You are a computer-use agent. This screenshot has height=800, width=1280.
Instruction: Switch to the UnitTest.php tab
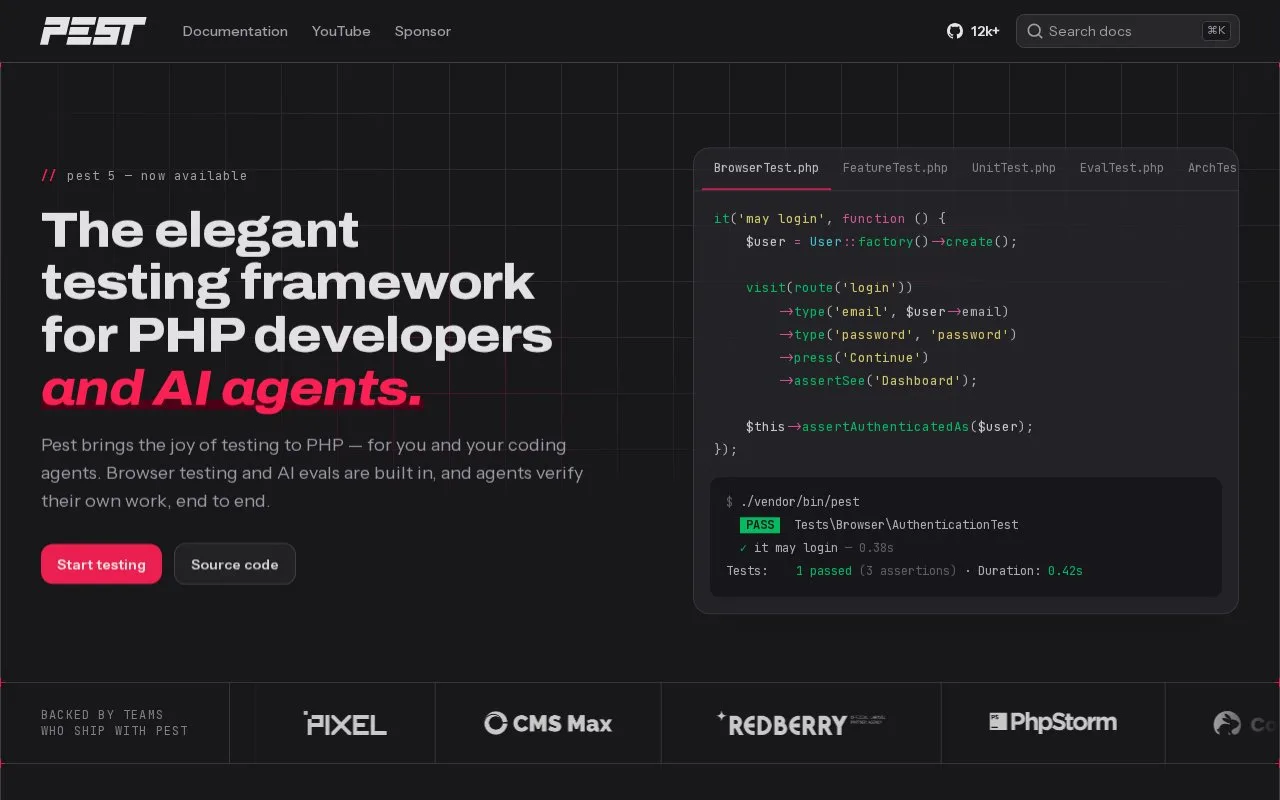(1014, 168)
